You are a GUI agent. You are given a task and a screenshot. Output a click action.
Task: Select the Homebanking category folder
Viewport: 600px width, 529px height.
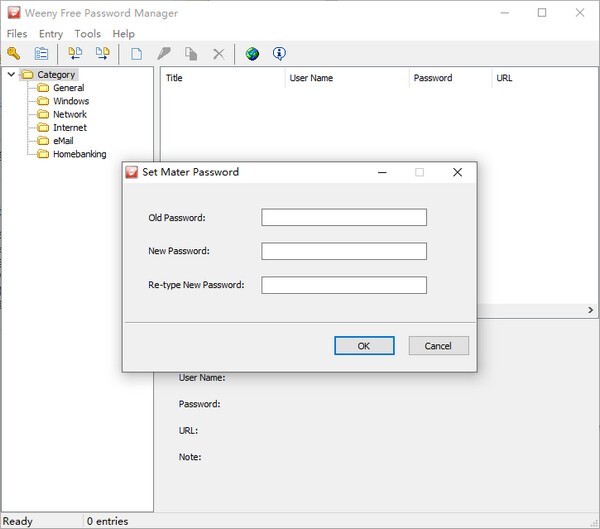[x=77, y=154]
